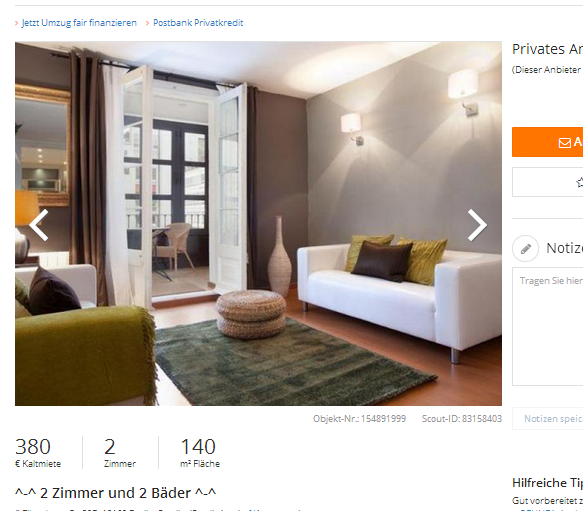Open the 'Jetzt Umzug fair finanzieren' link
Image resolution: width=583 pixels, height=511 pixels.
pyautogui.click(x=79, y=23)
